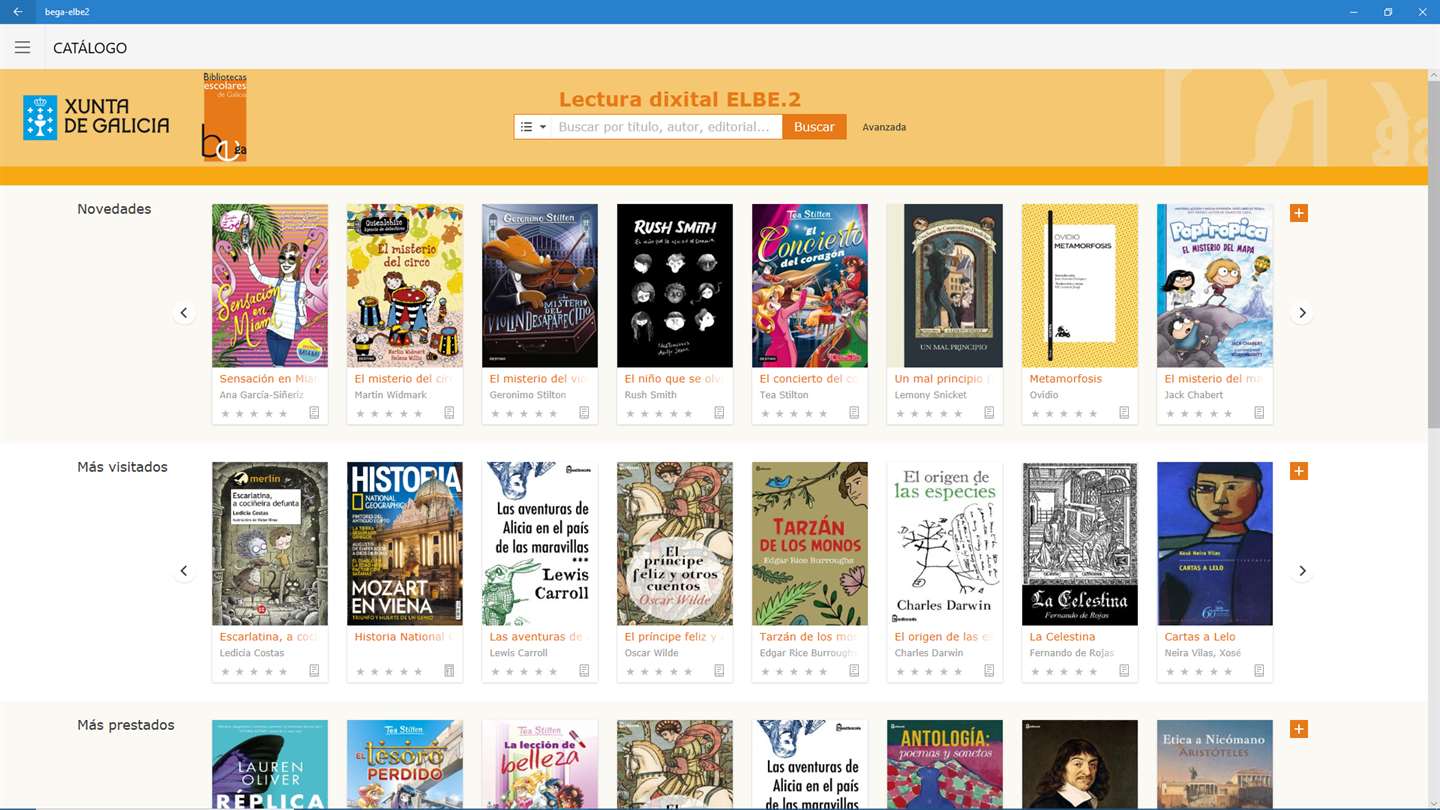This screenshot has width=1440, height=810.
Task: Show next books in the Más visitados carousel
Action: coord(1302,571)
